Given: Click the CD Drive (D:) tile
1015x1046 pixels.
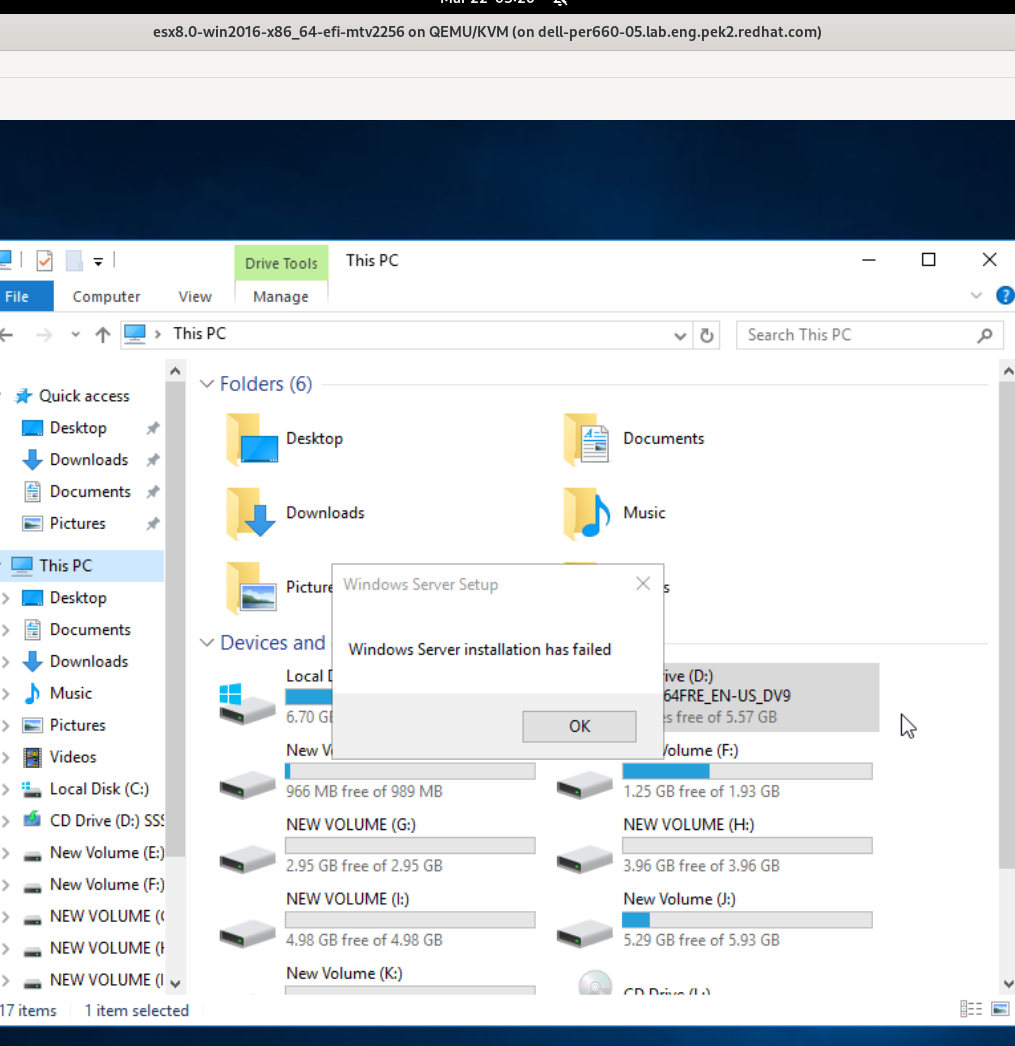Looking at the screenshot, I should 770,697.
